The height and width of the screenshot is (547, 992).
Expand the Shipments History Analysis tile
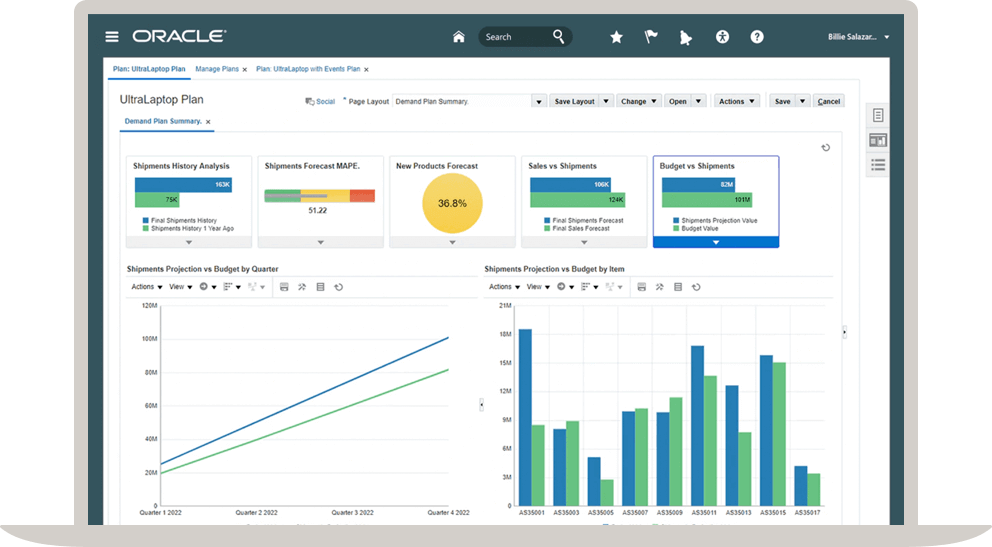189,242
